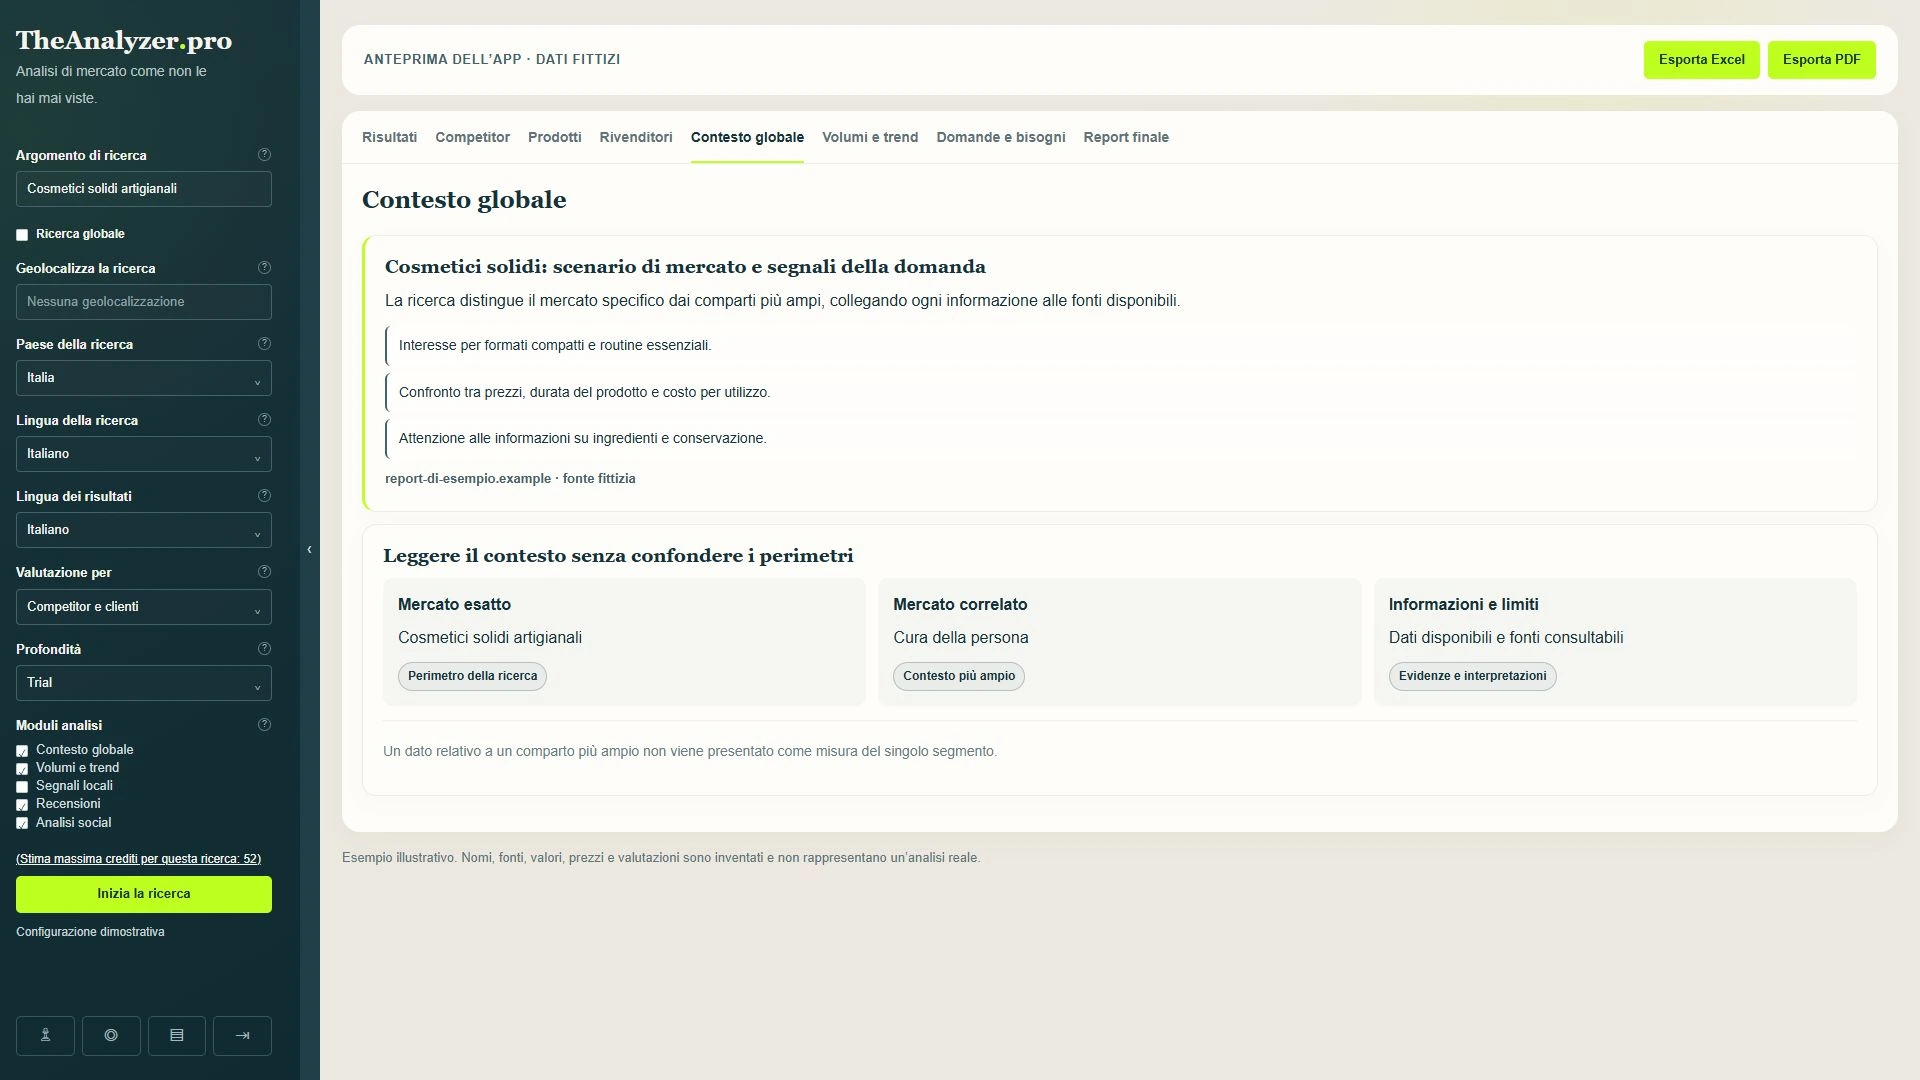Open the Lingua della ricerca dropdown
The width and height of the screenshot is (1920, 1080).
[144, 454]
